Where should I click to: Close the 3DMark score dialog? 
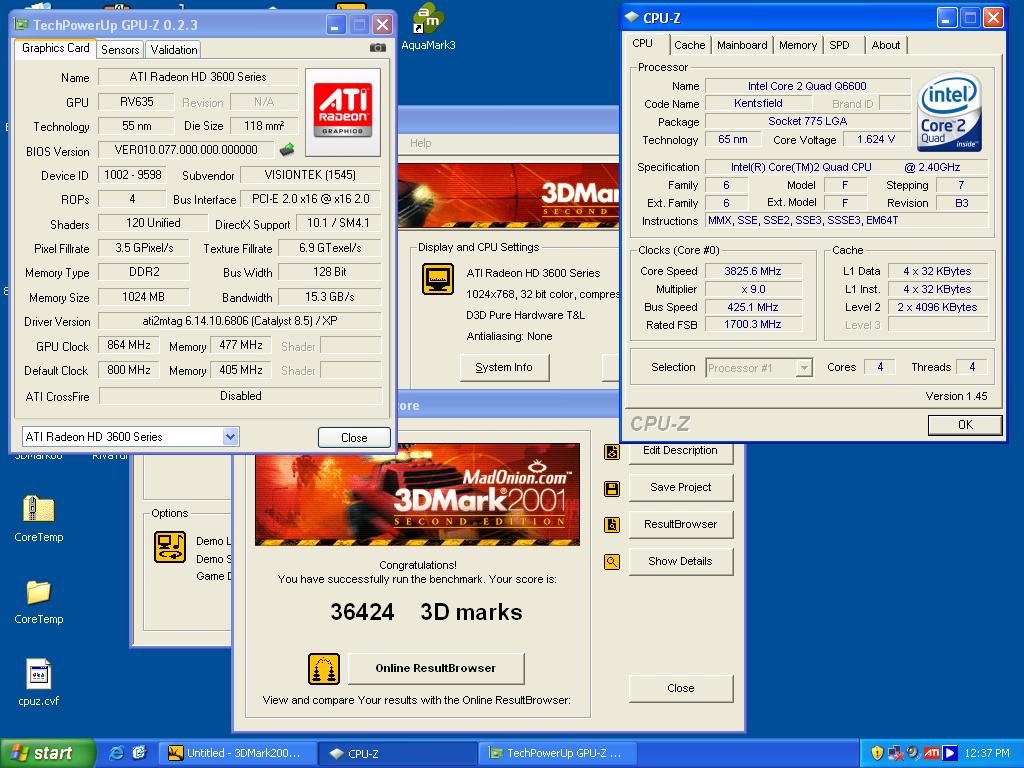[x=680, y=688]
